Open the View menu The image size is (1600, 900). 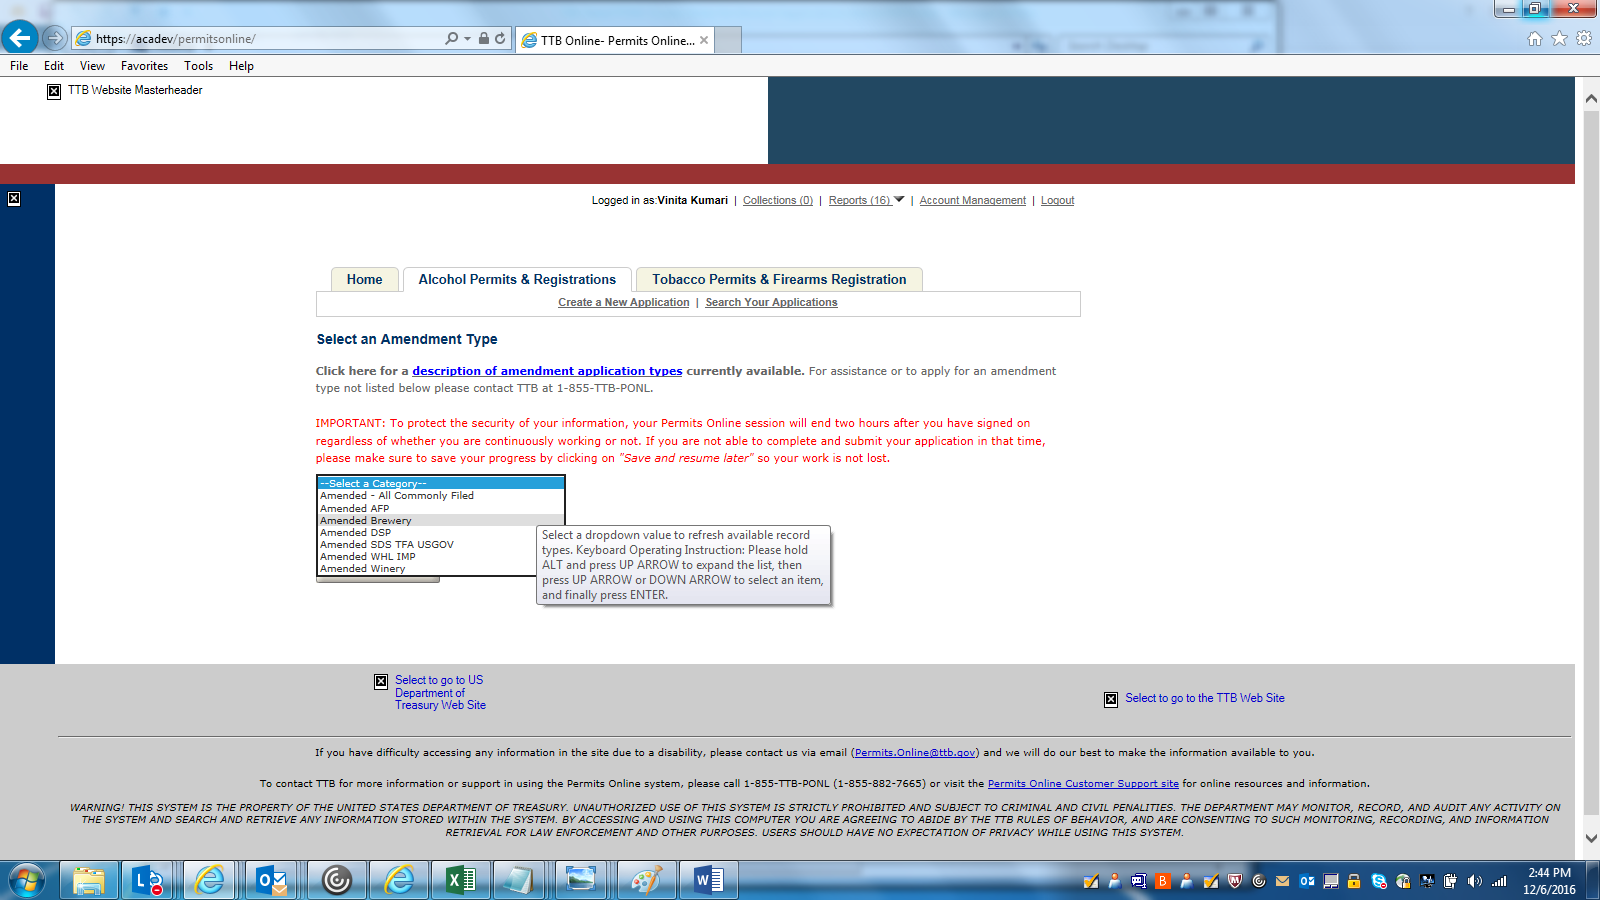[x=92, y=66]
